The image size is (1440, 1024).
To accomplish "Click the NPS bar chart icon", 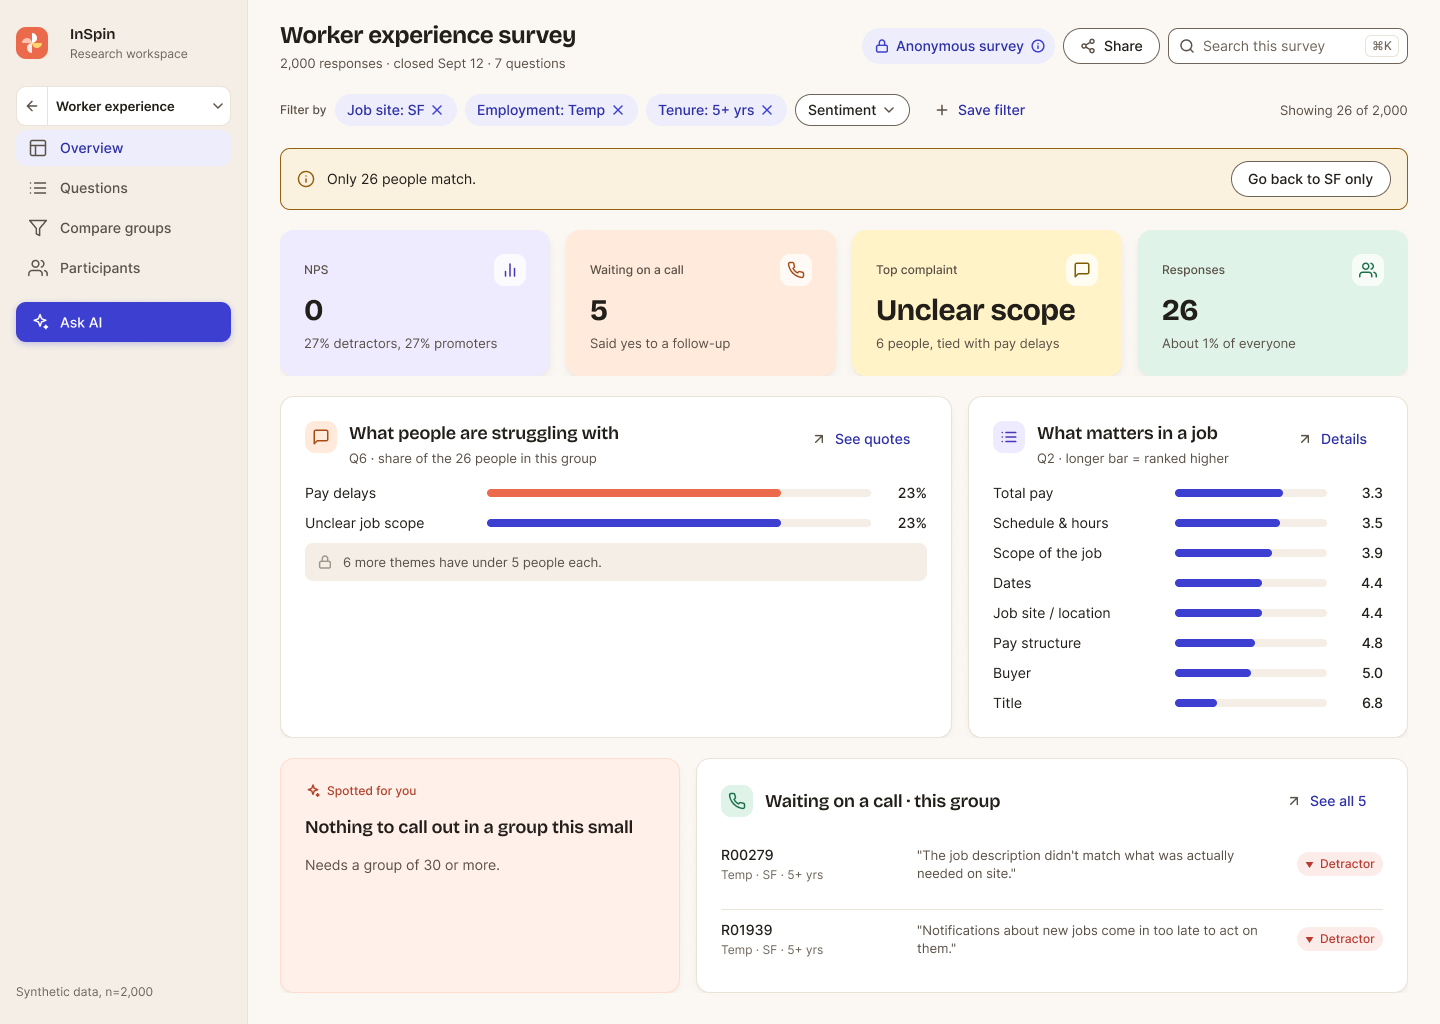I will [510, 270].
